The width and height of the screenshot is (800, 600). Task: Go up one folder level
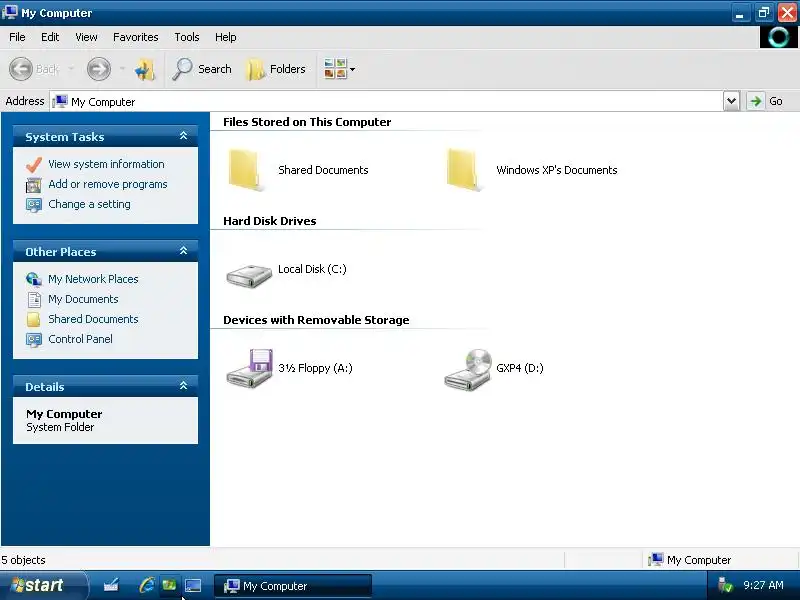145,69
